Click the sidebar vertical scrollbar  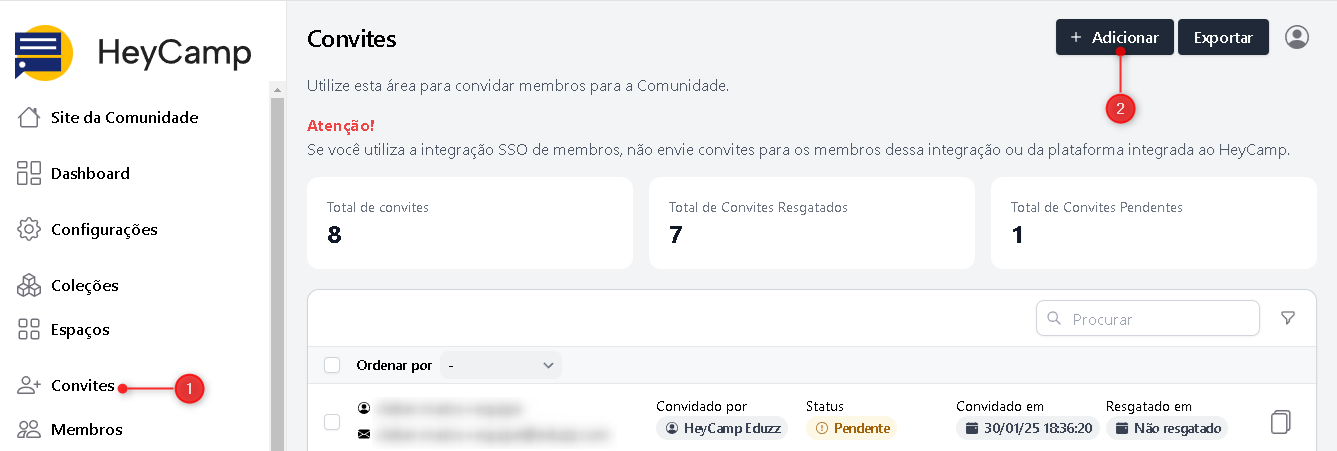(x=278, y=260)
